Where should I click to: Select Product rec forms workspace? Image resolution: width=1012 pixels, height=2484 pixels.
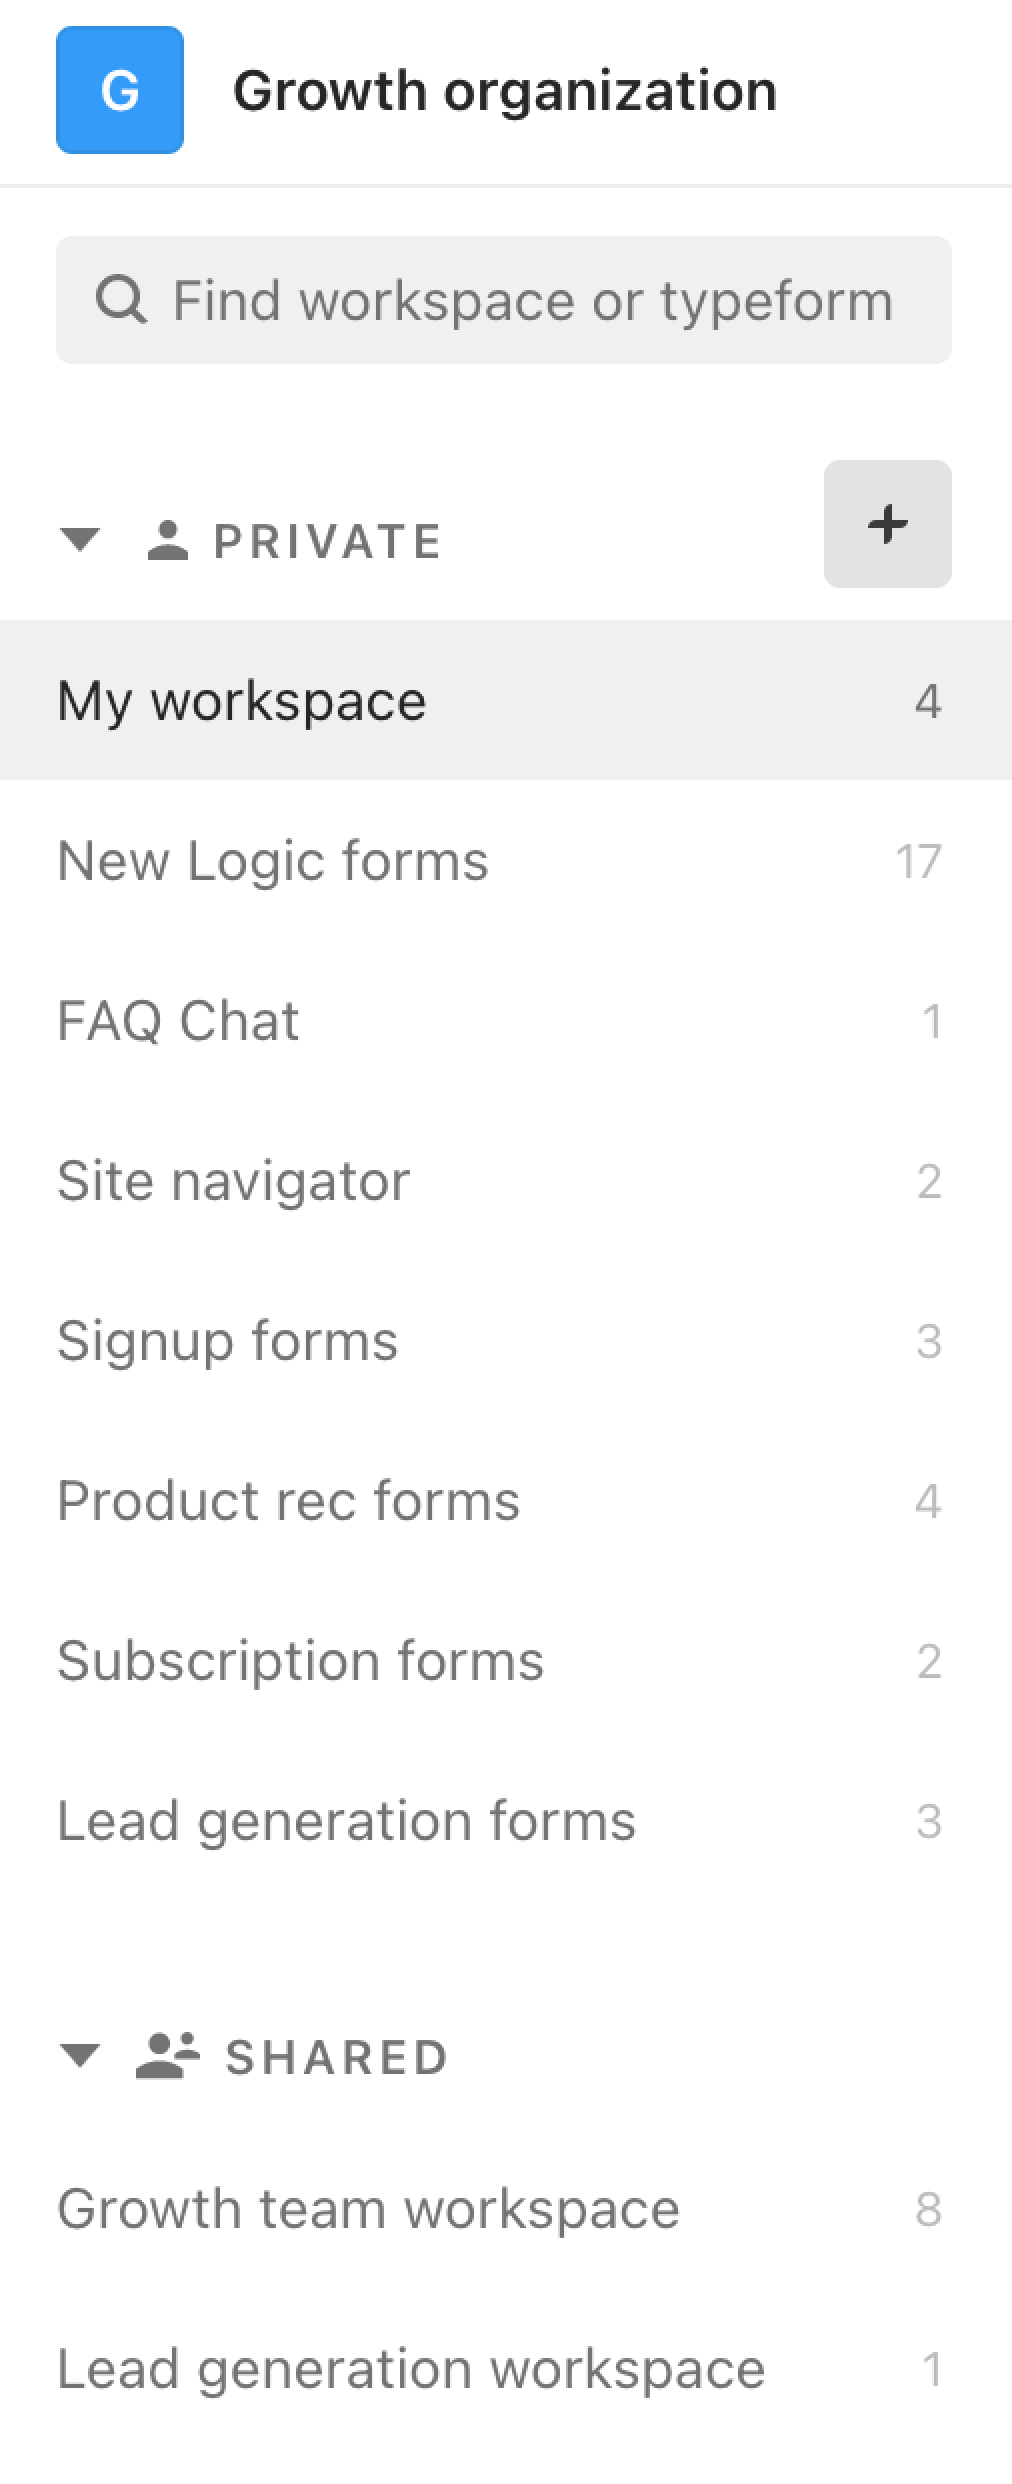(x=506, y=1500)
